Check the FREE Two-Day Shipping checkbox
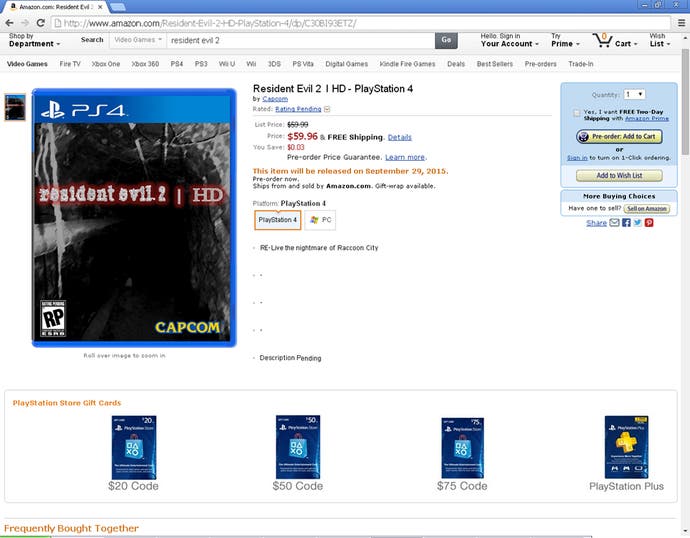Screen dimensions: 690x538 tap(576, 113)
